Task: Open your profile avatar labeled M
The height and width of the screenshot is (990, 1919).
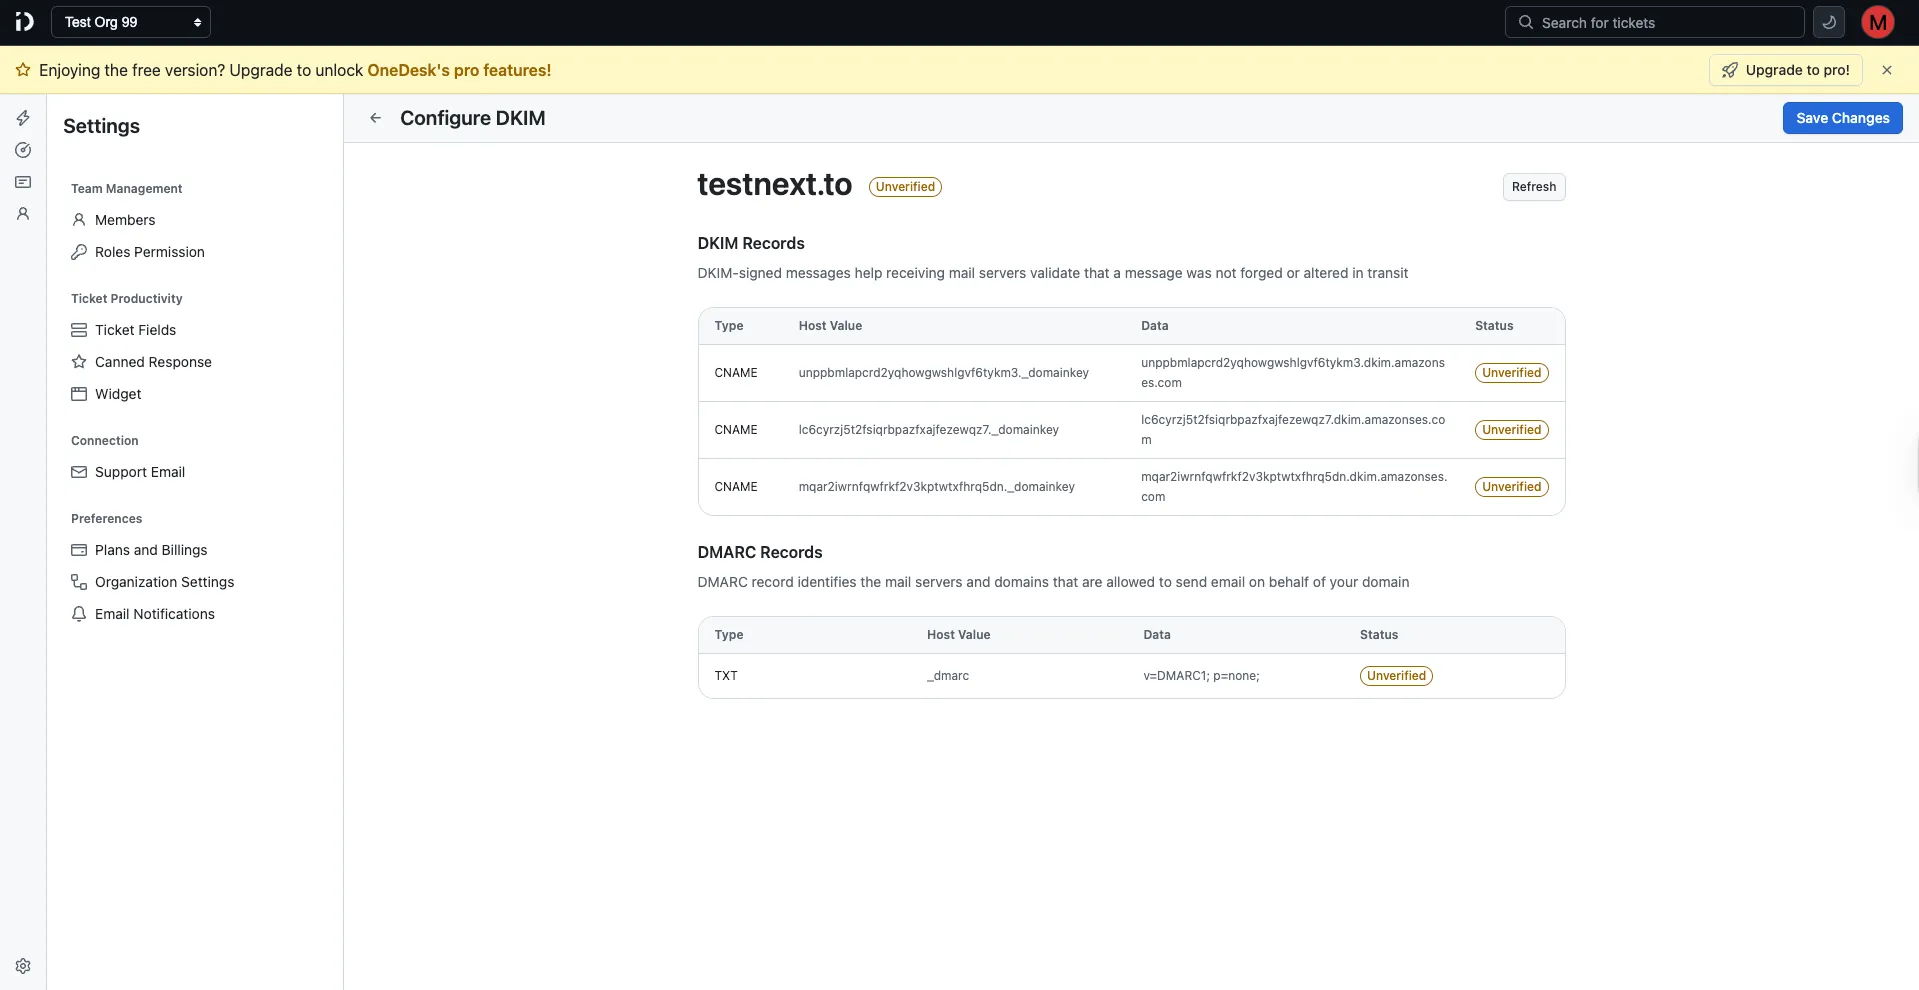Action: [x=1877, y=21]
